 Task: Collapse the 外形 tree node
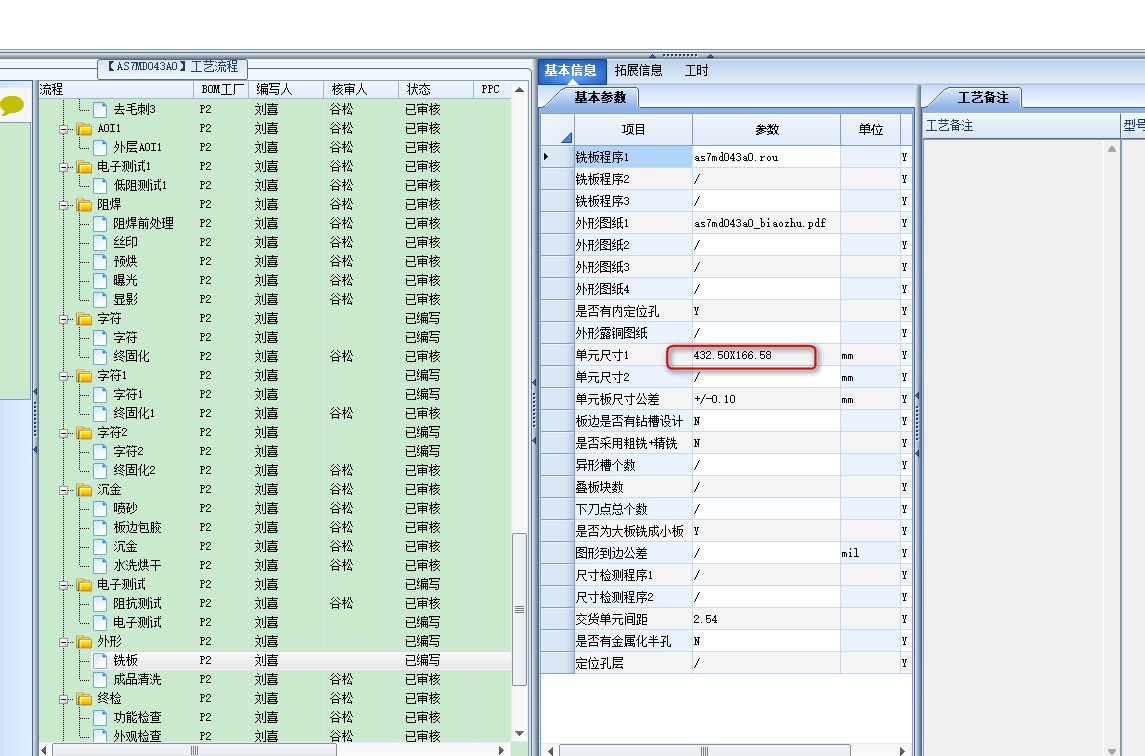(64, 642)
